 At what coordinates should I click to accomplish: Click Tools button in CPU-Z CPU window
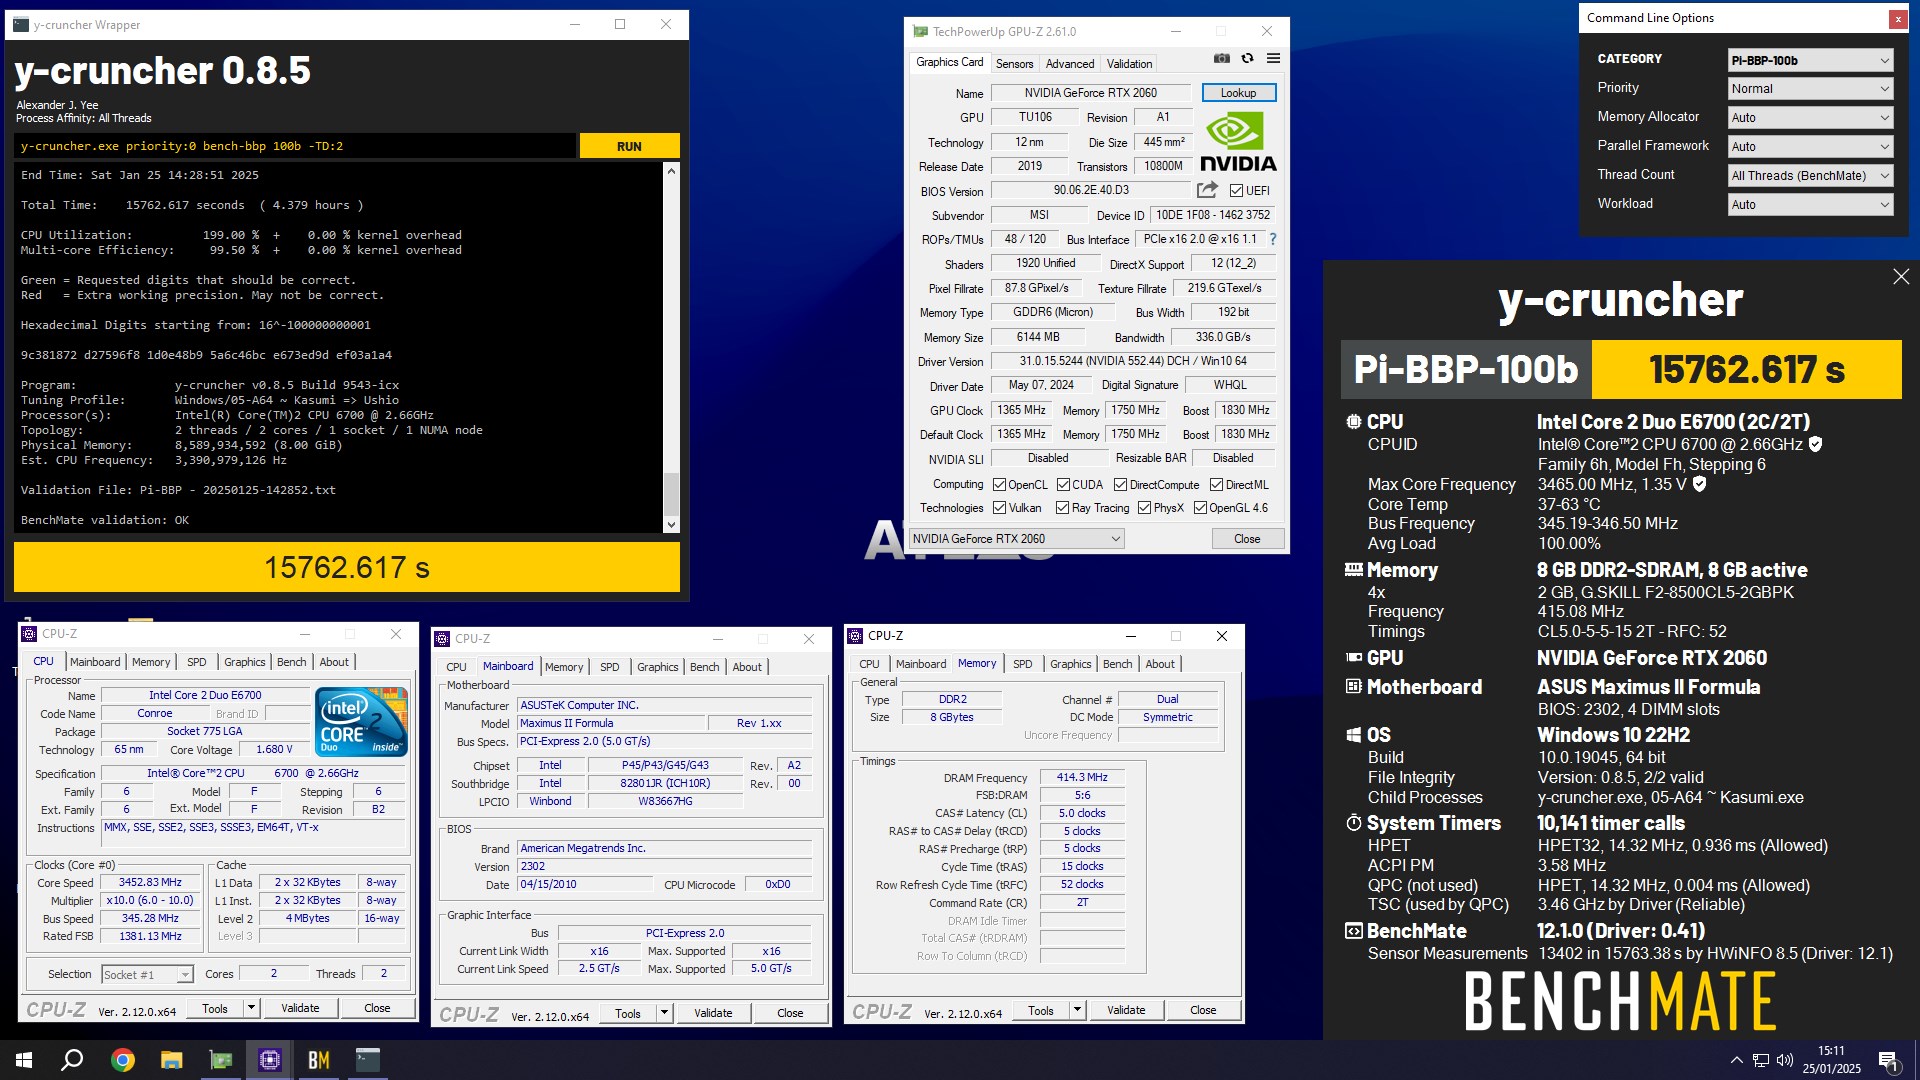[x=215, y=1008]
